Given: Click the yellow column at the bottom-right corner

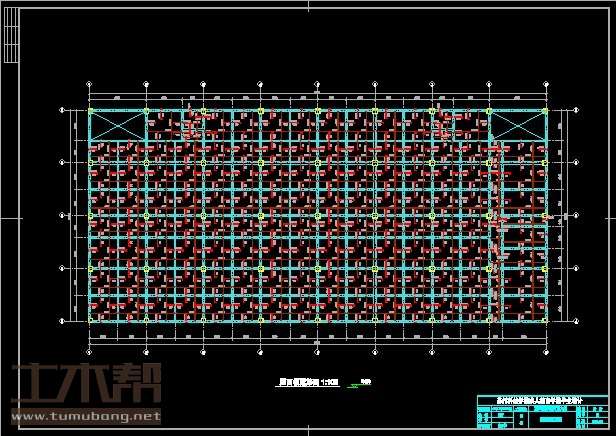Looking at the screenshot, I should pyautogui.click(x=545, y=320).
